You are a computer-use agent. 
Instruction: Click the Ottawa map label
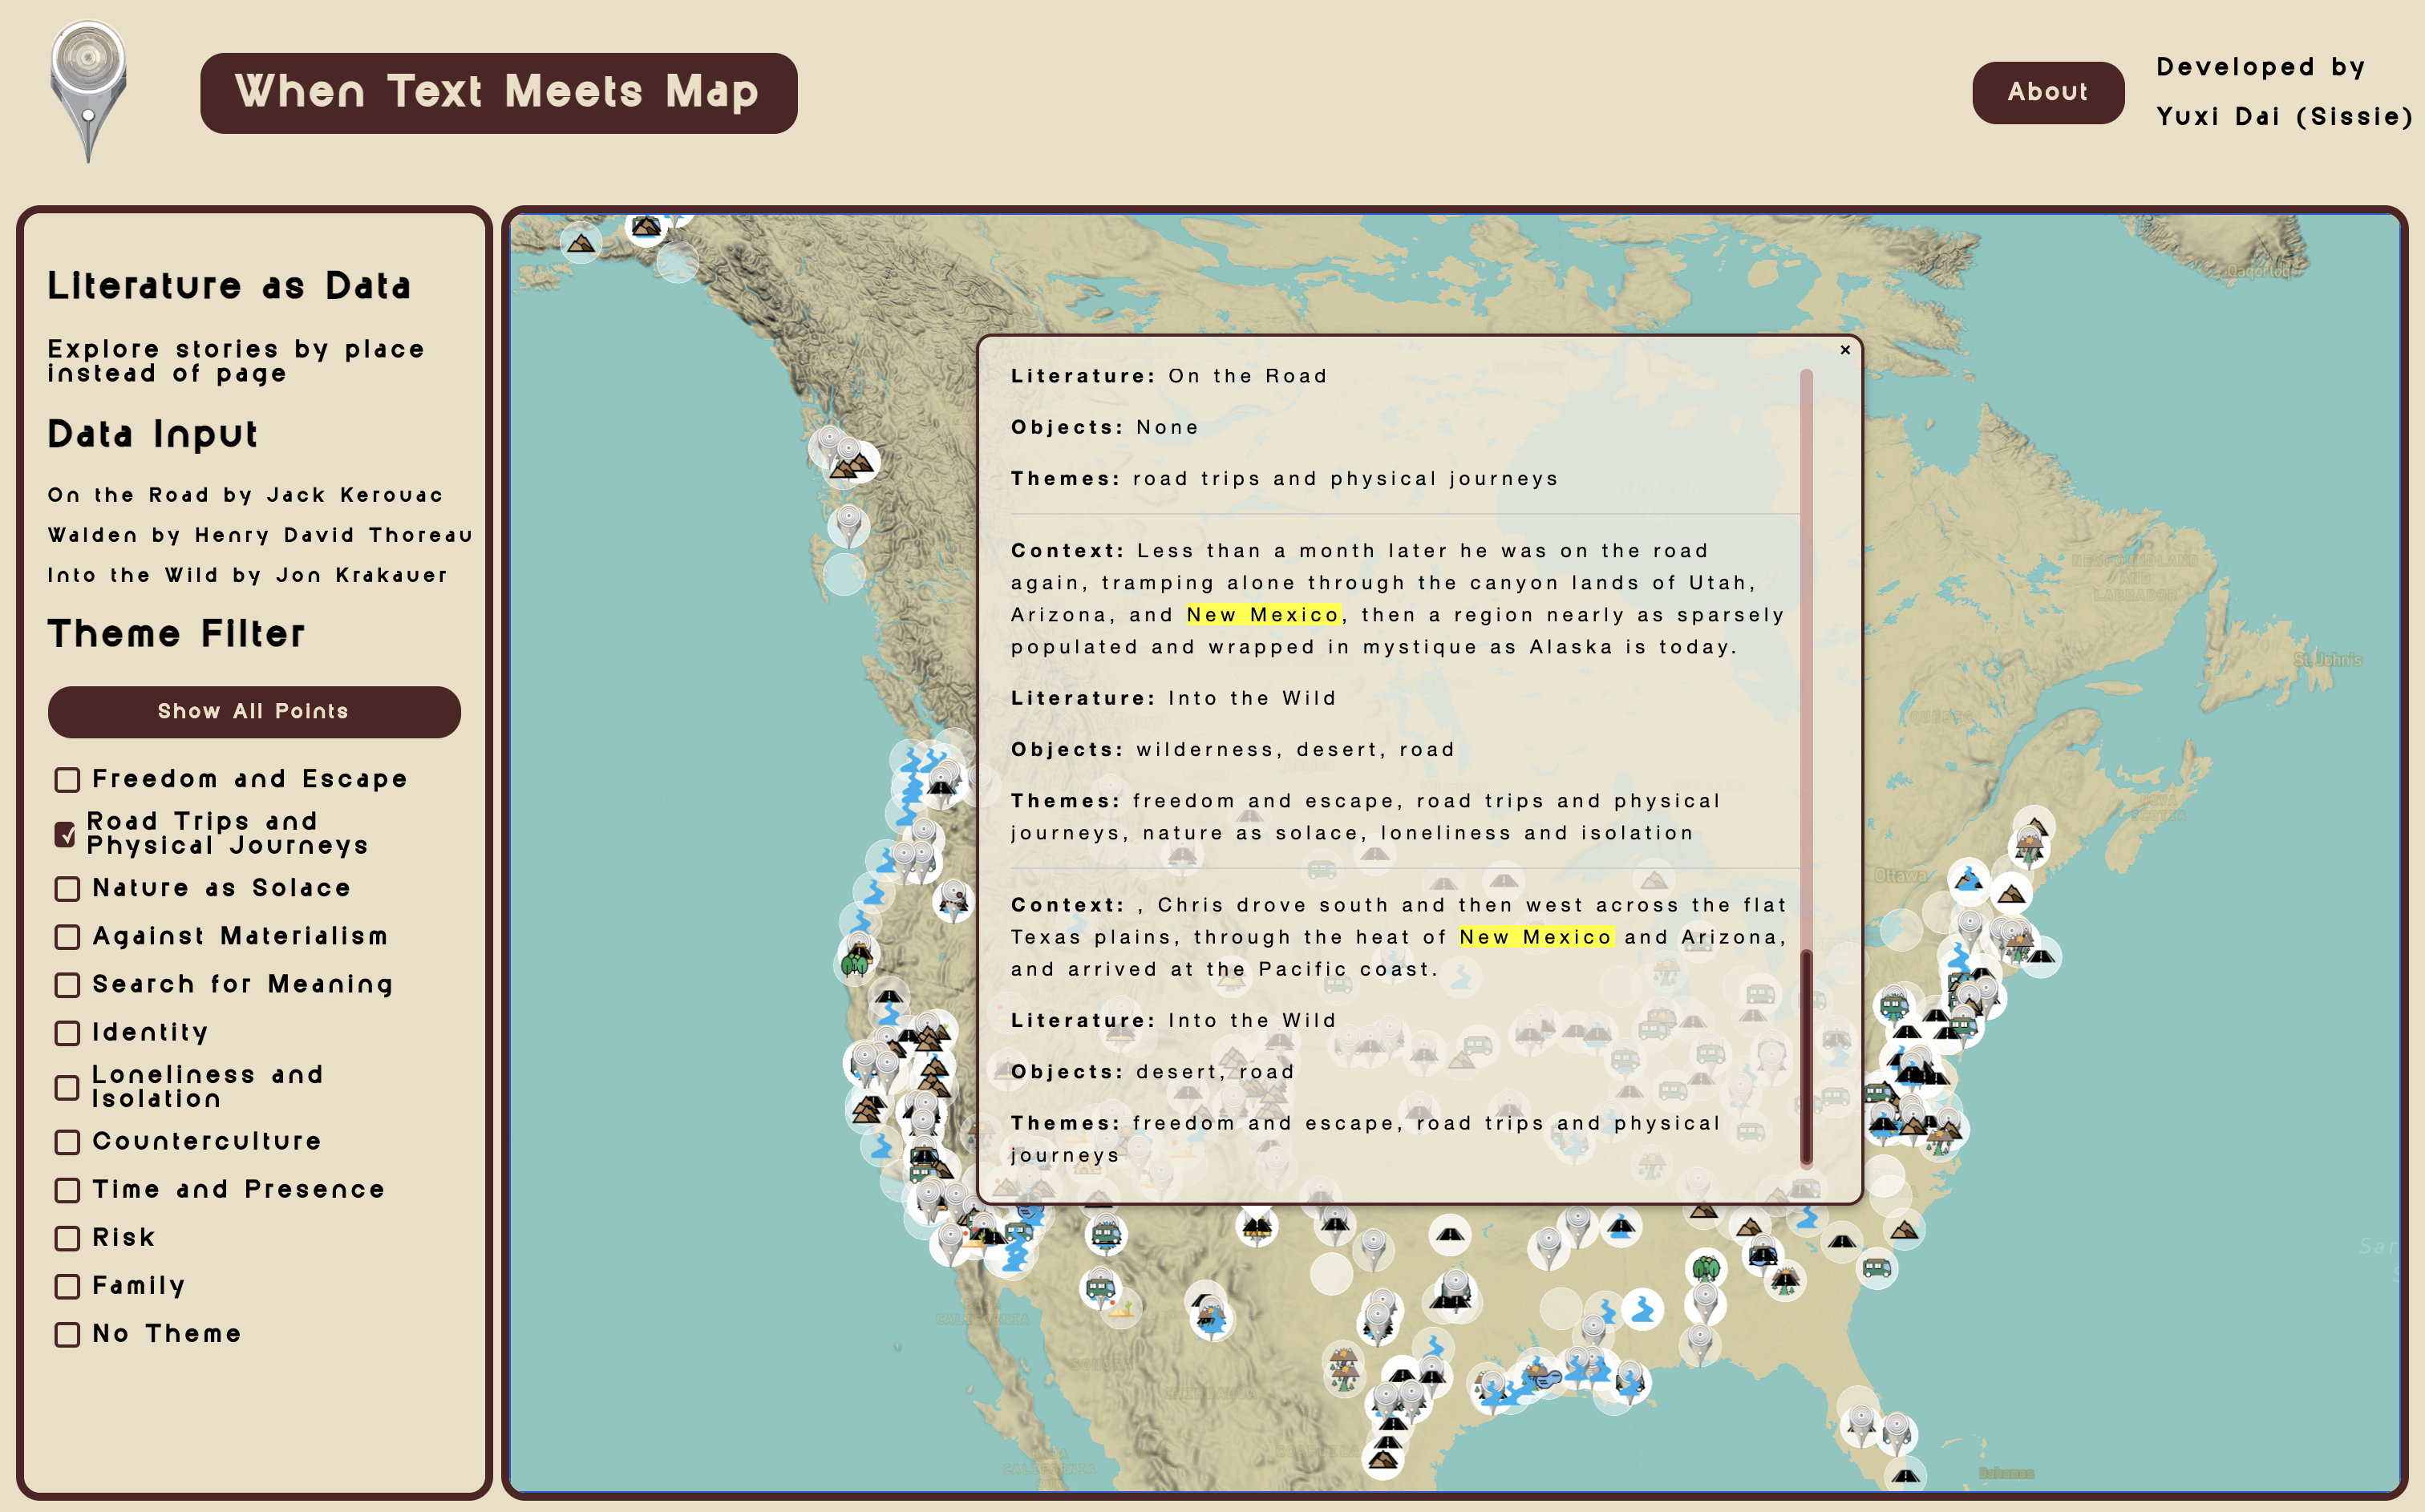[x=1900, y=876]
